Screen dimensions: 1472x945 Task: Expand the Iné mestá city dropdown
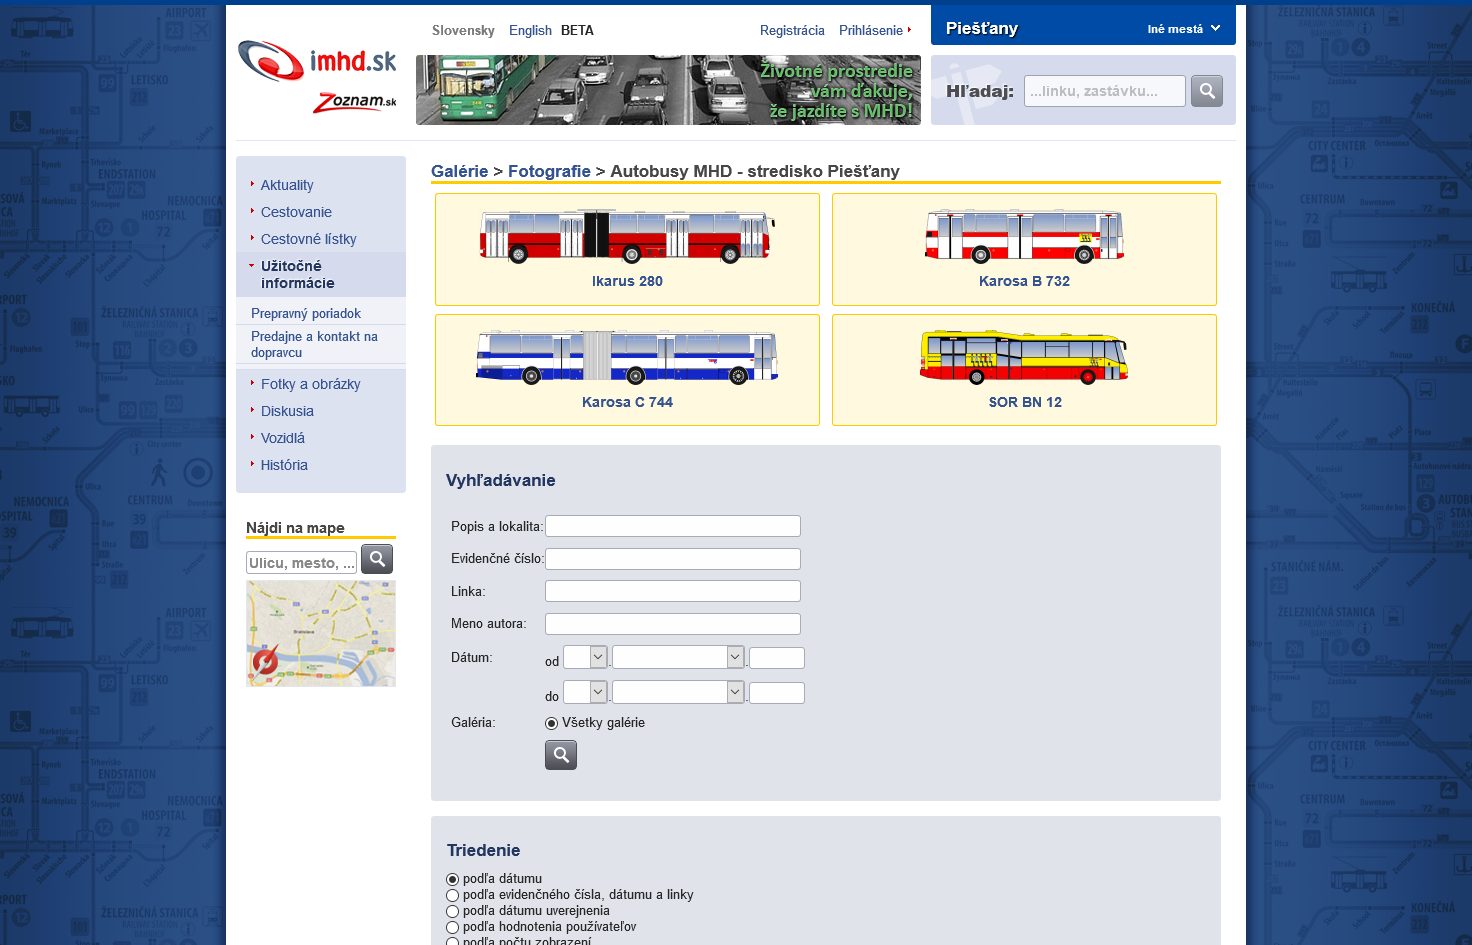[1183, 29]
